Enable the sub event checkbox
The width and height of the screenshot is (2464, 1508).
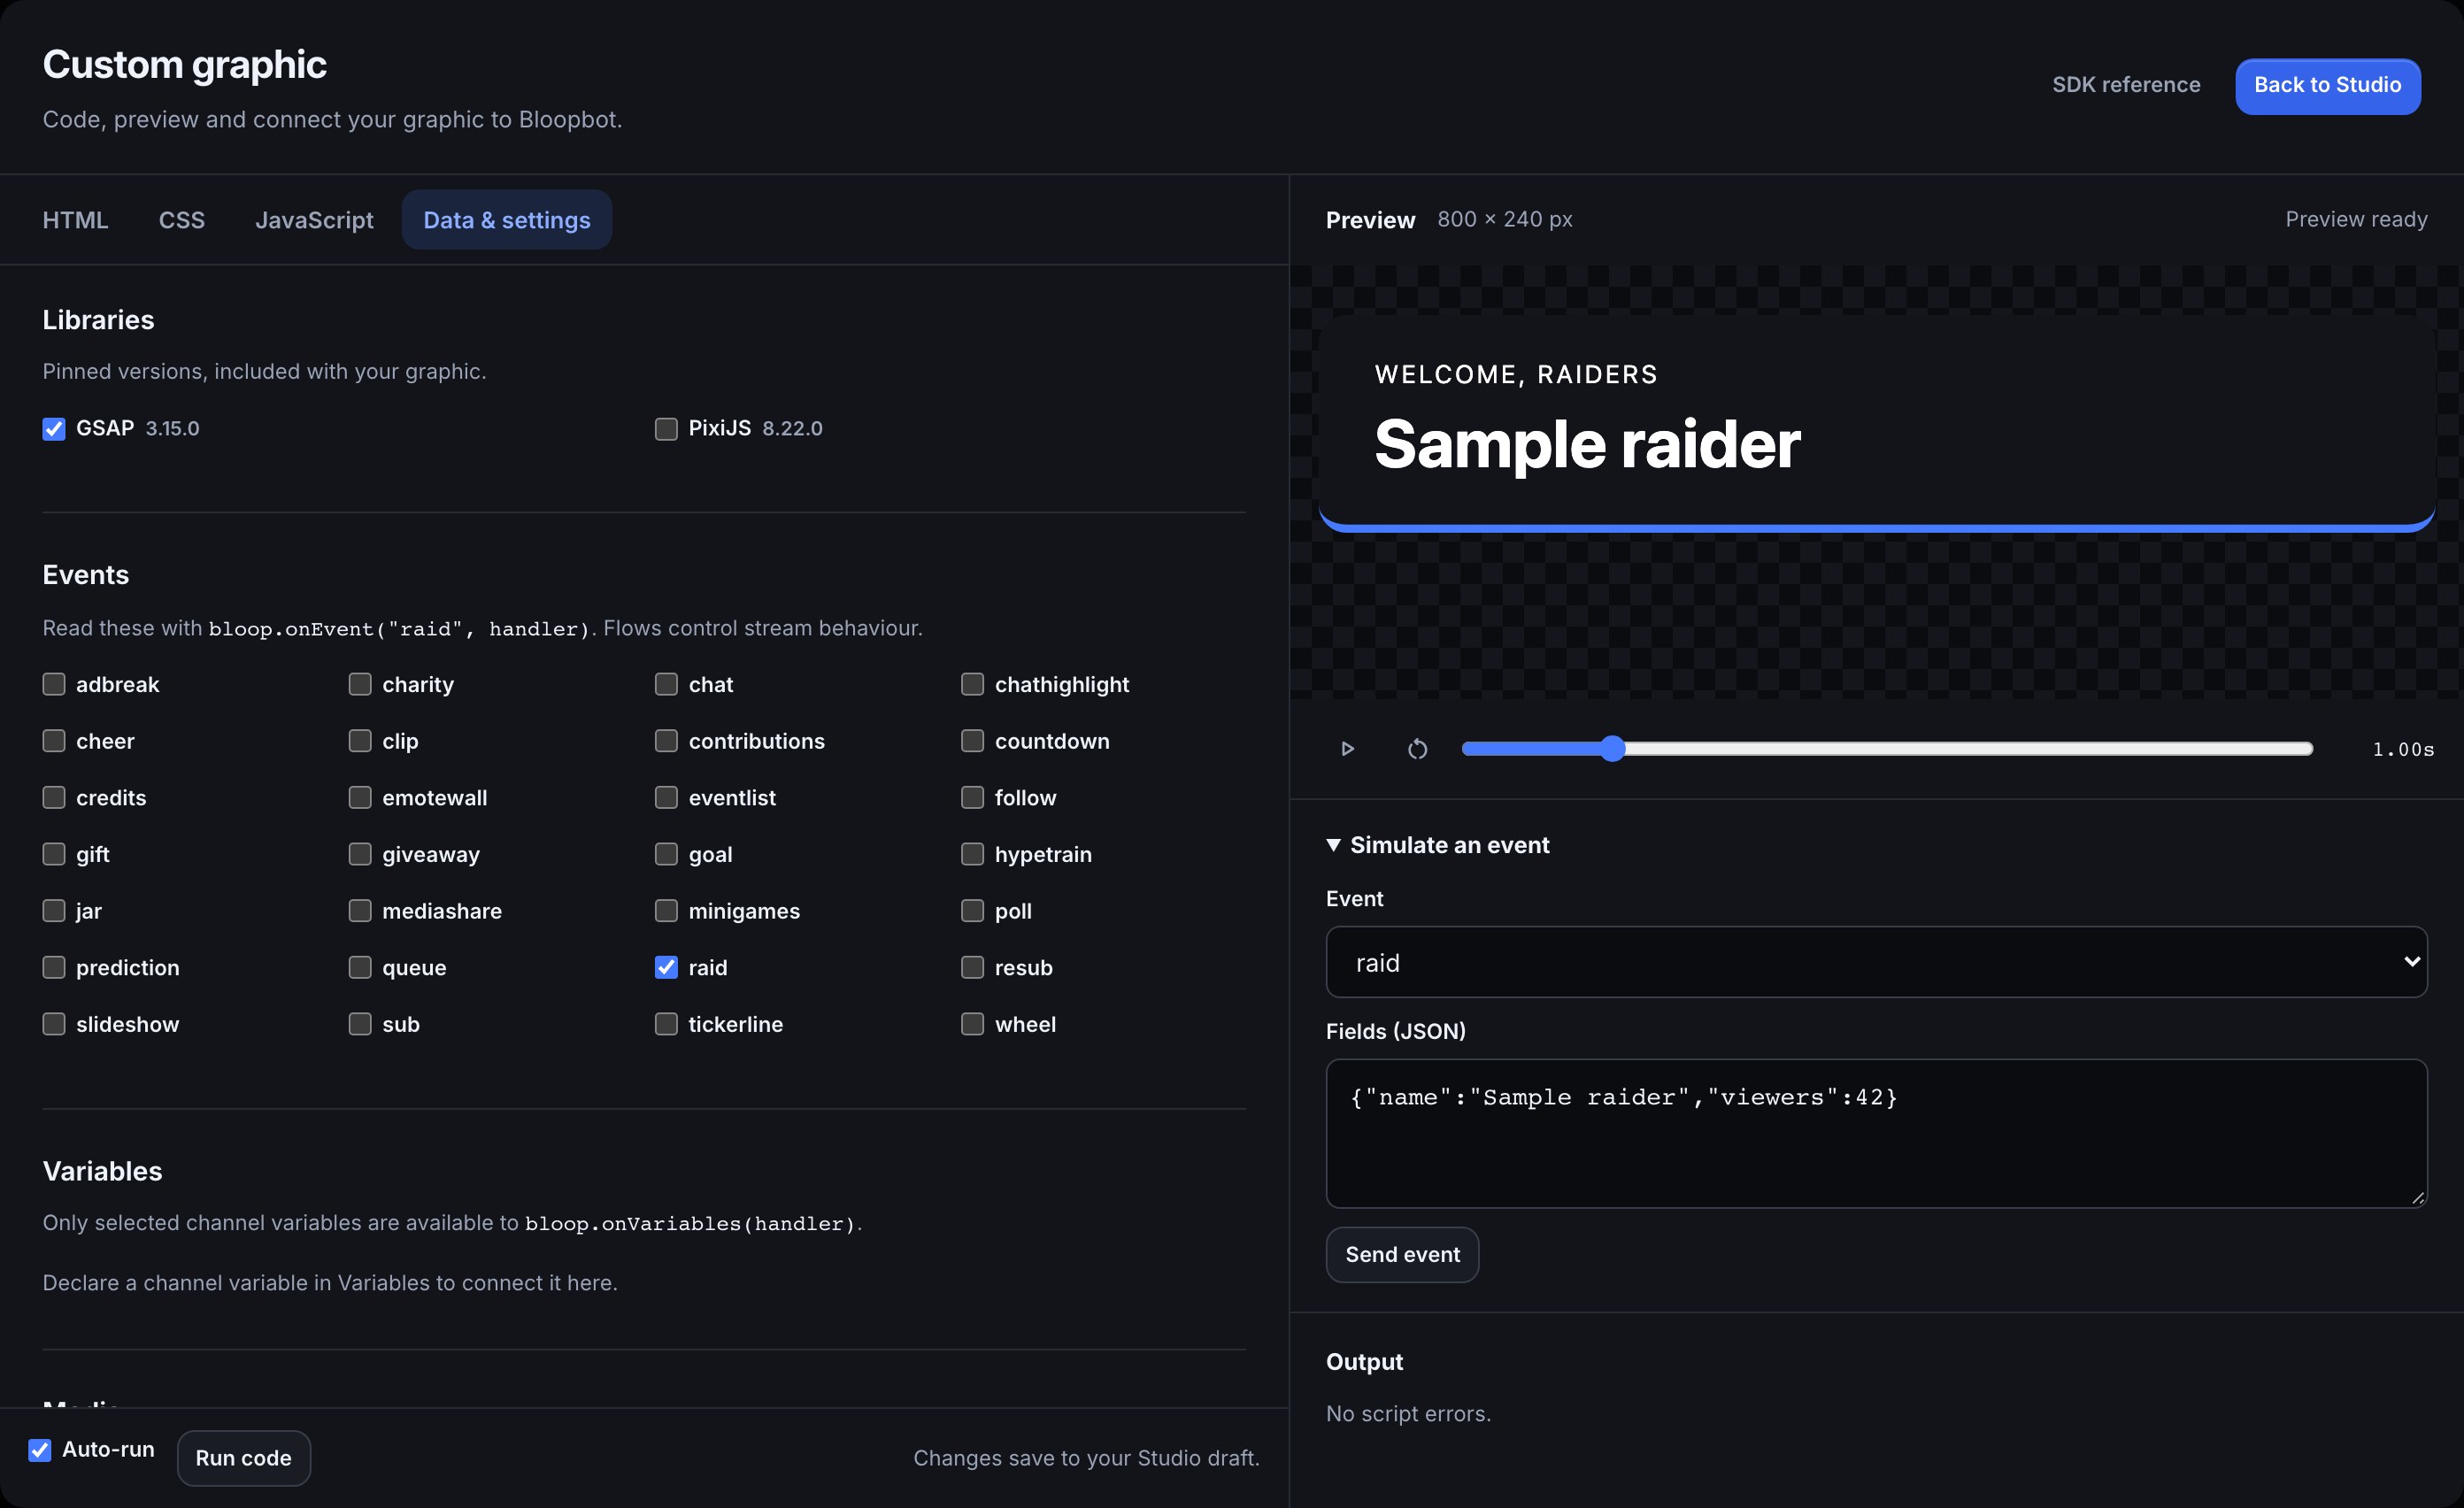360,1024
